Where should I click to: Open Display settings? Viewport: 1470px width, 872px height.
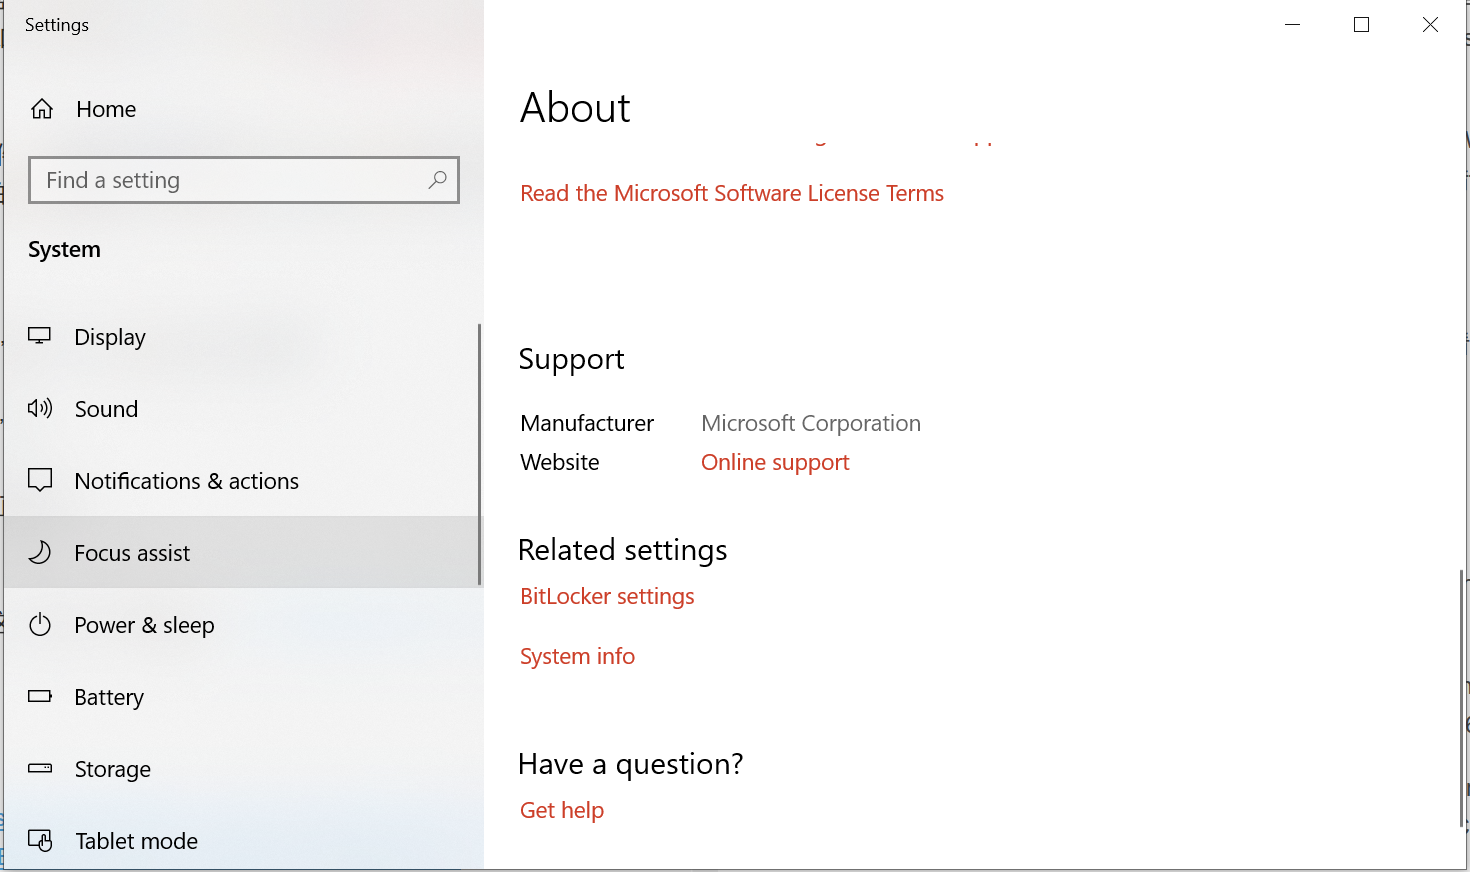coord(242,337)
